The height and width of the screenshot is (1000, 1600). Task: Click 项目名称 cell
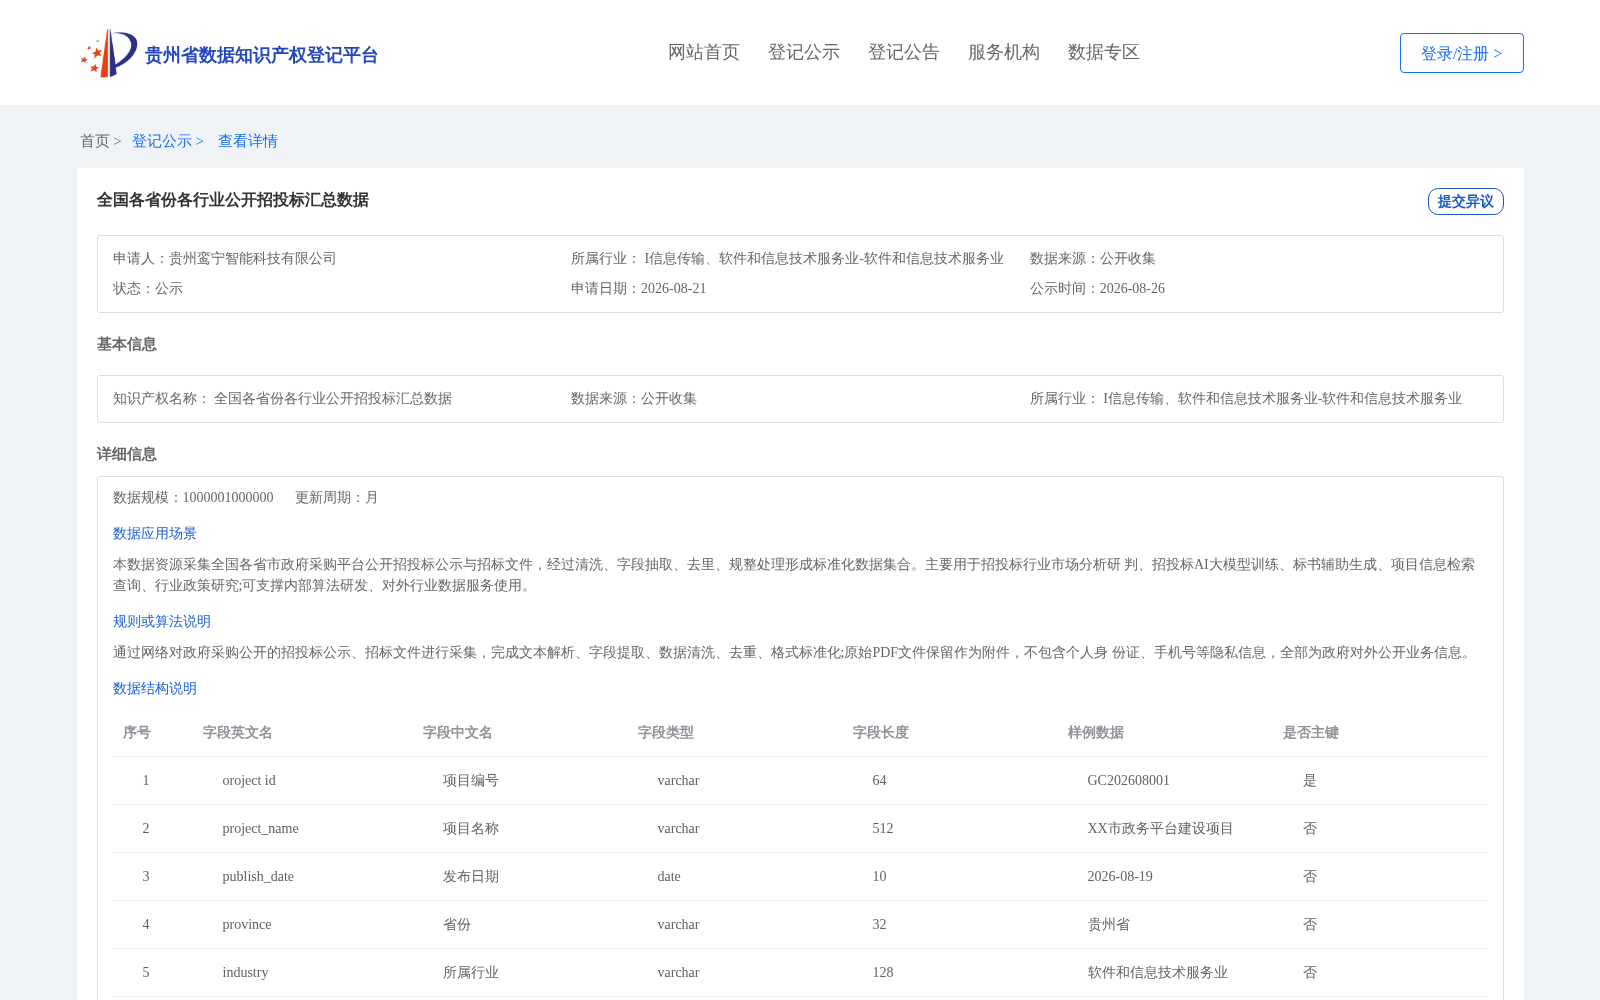471,828
